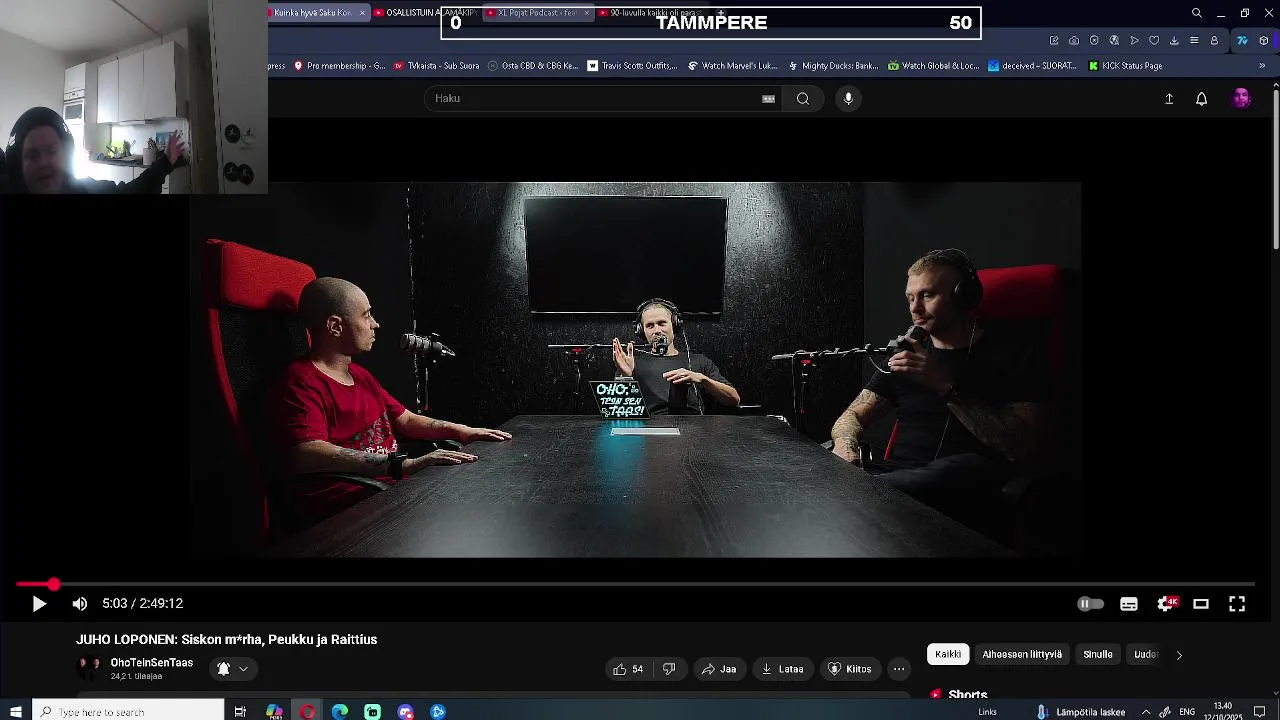Like the video with thumbs up
The height and width of the screenshot is (720, 1280).
pos(629,669)
